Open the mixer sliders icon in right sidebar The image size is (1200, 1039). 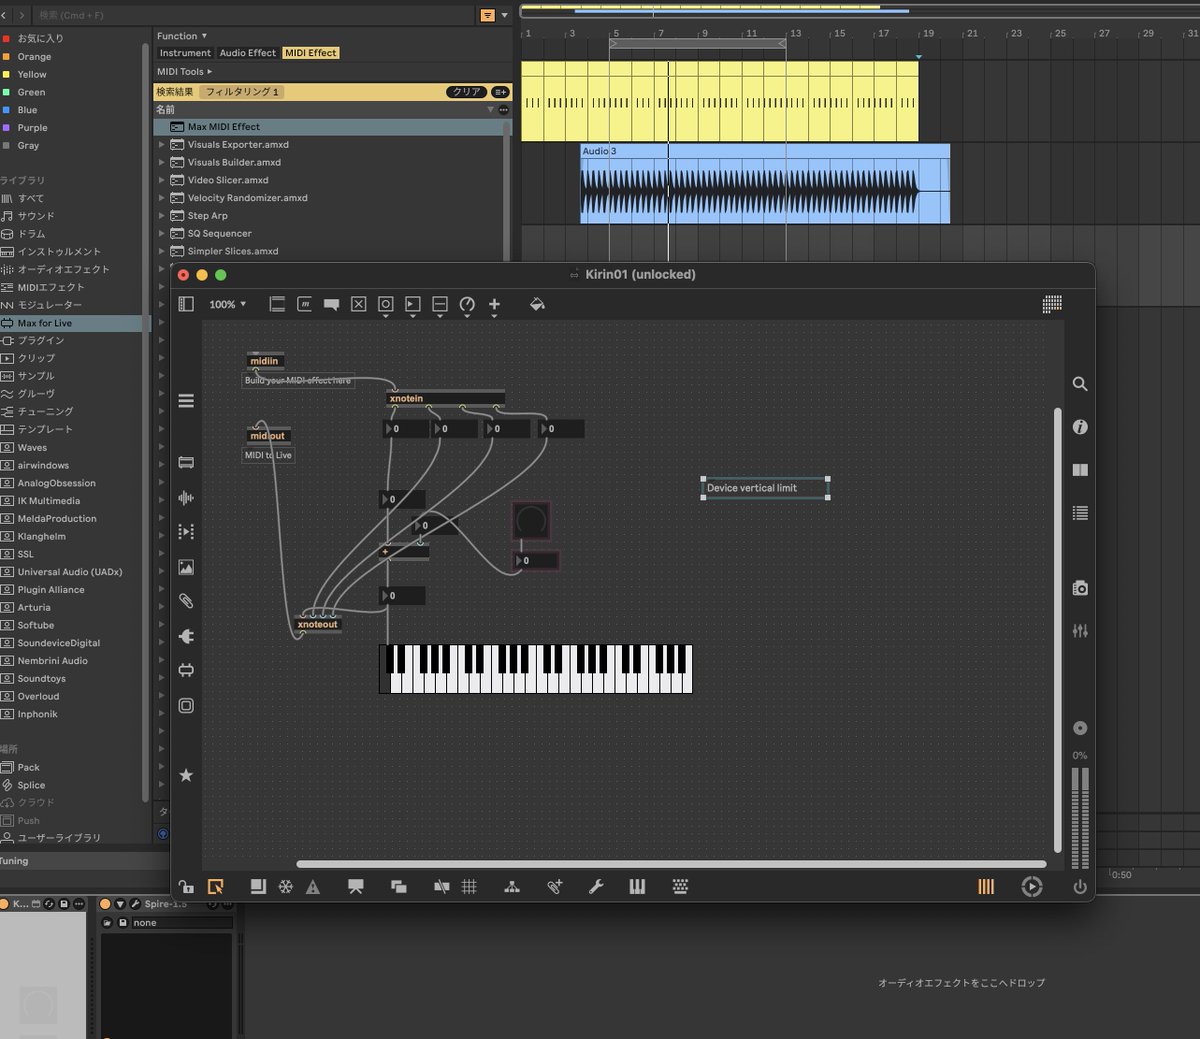click(1080, 631)
